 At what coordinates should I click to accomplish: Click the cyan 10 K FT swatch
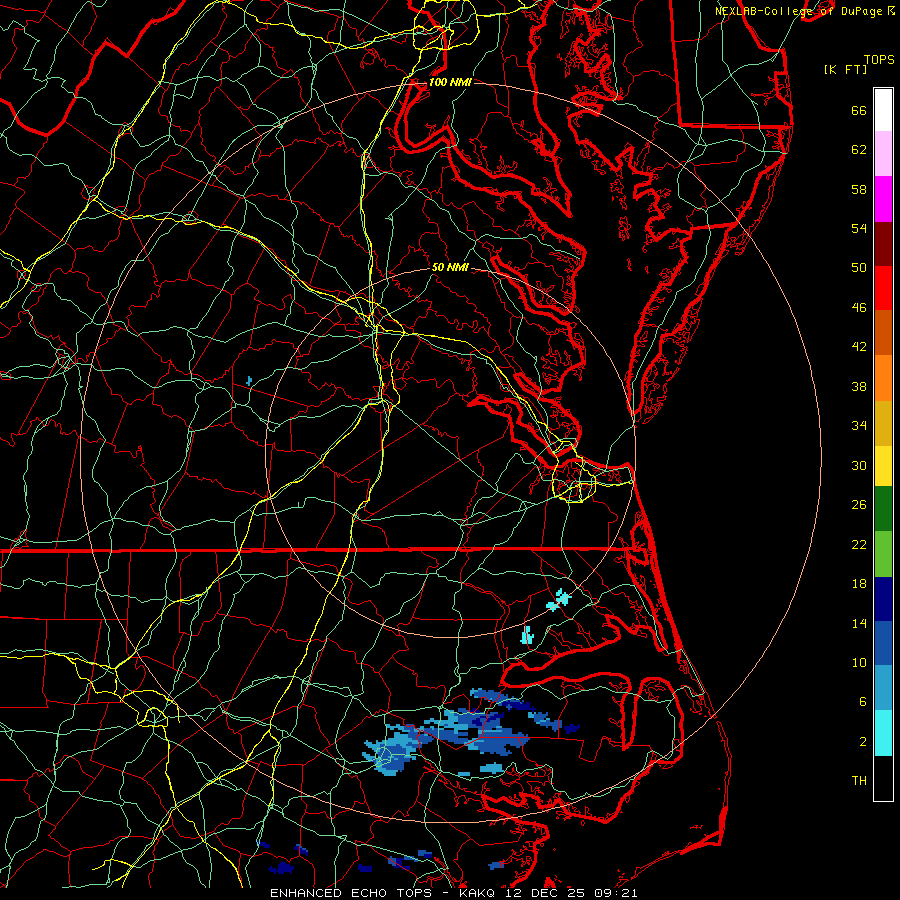pos(883,733)
